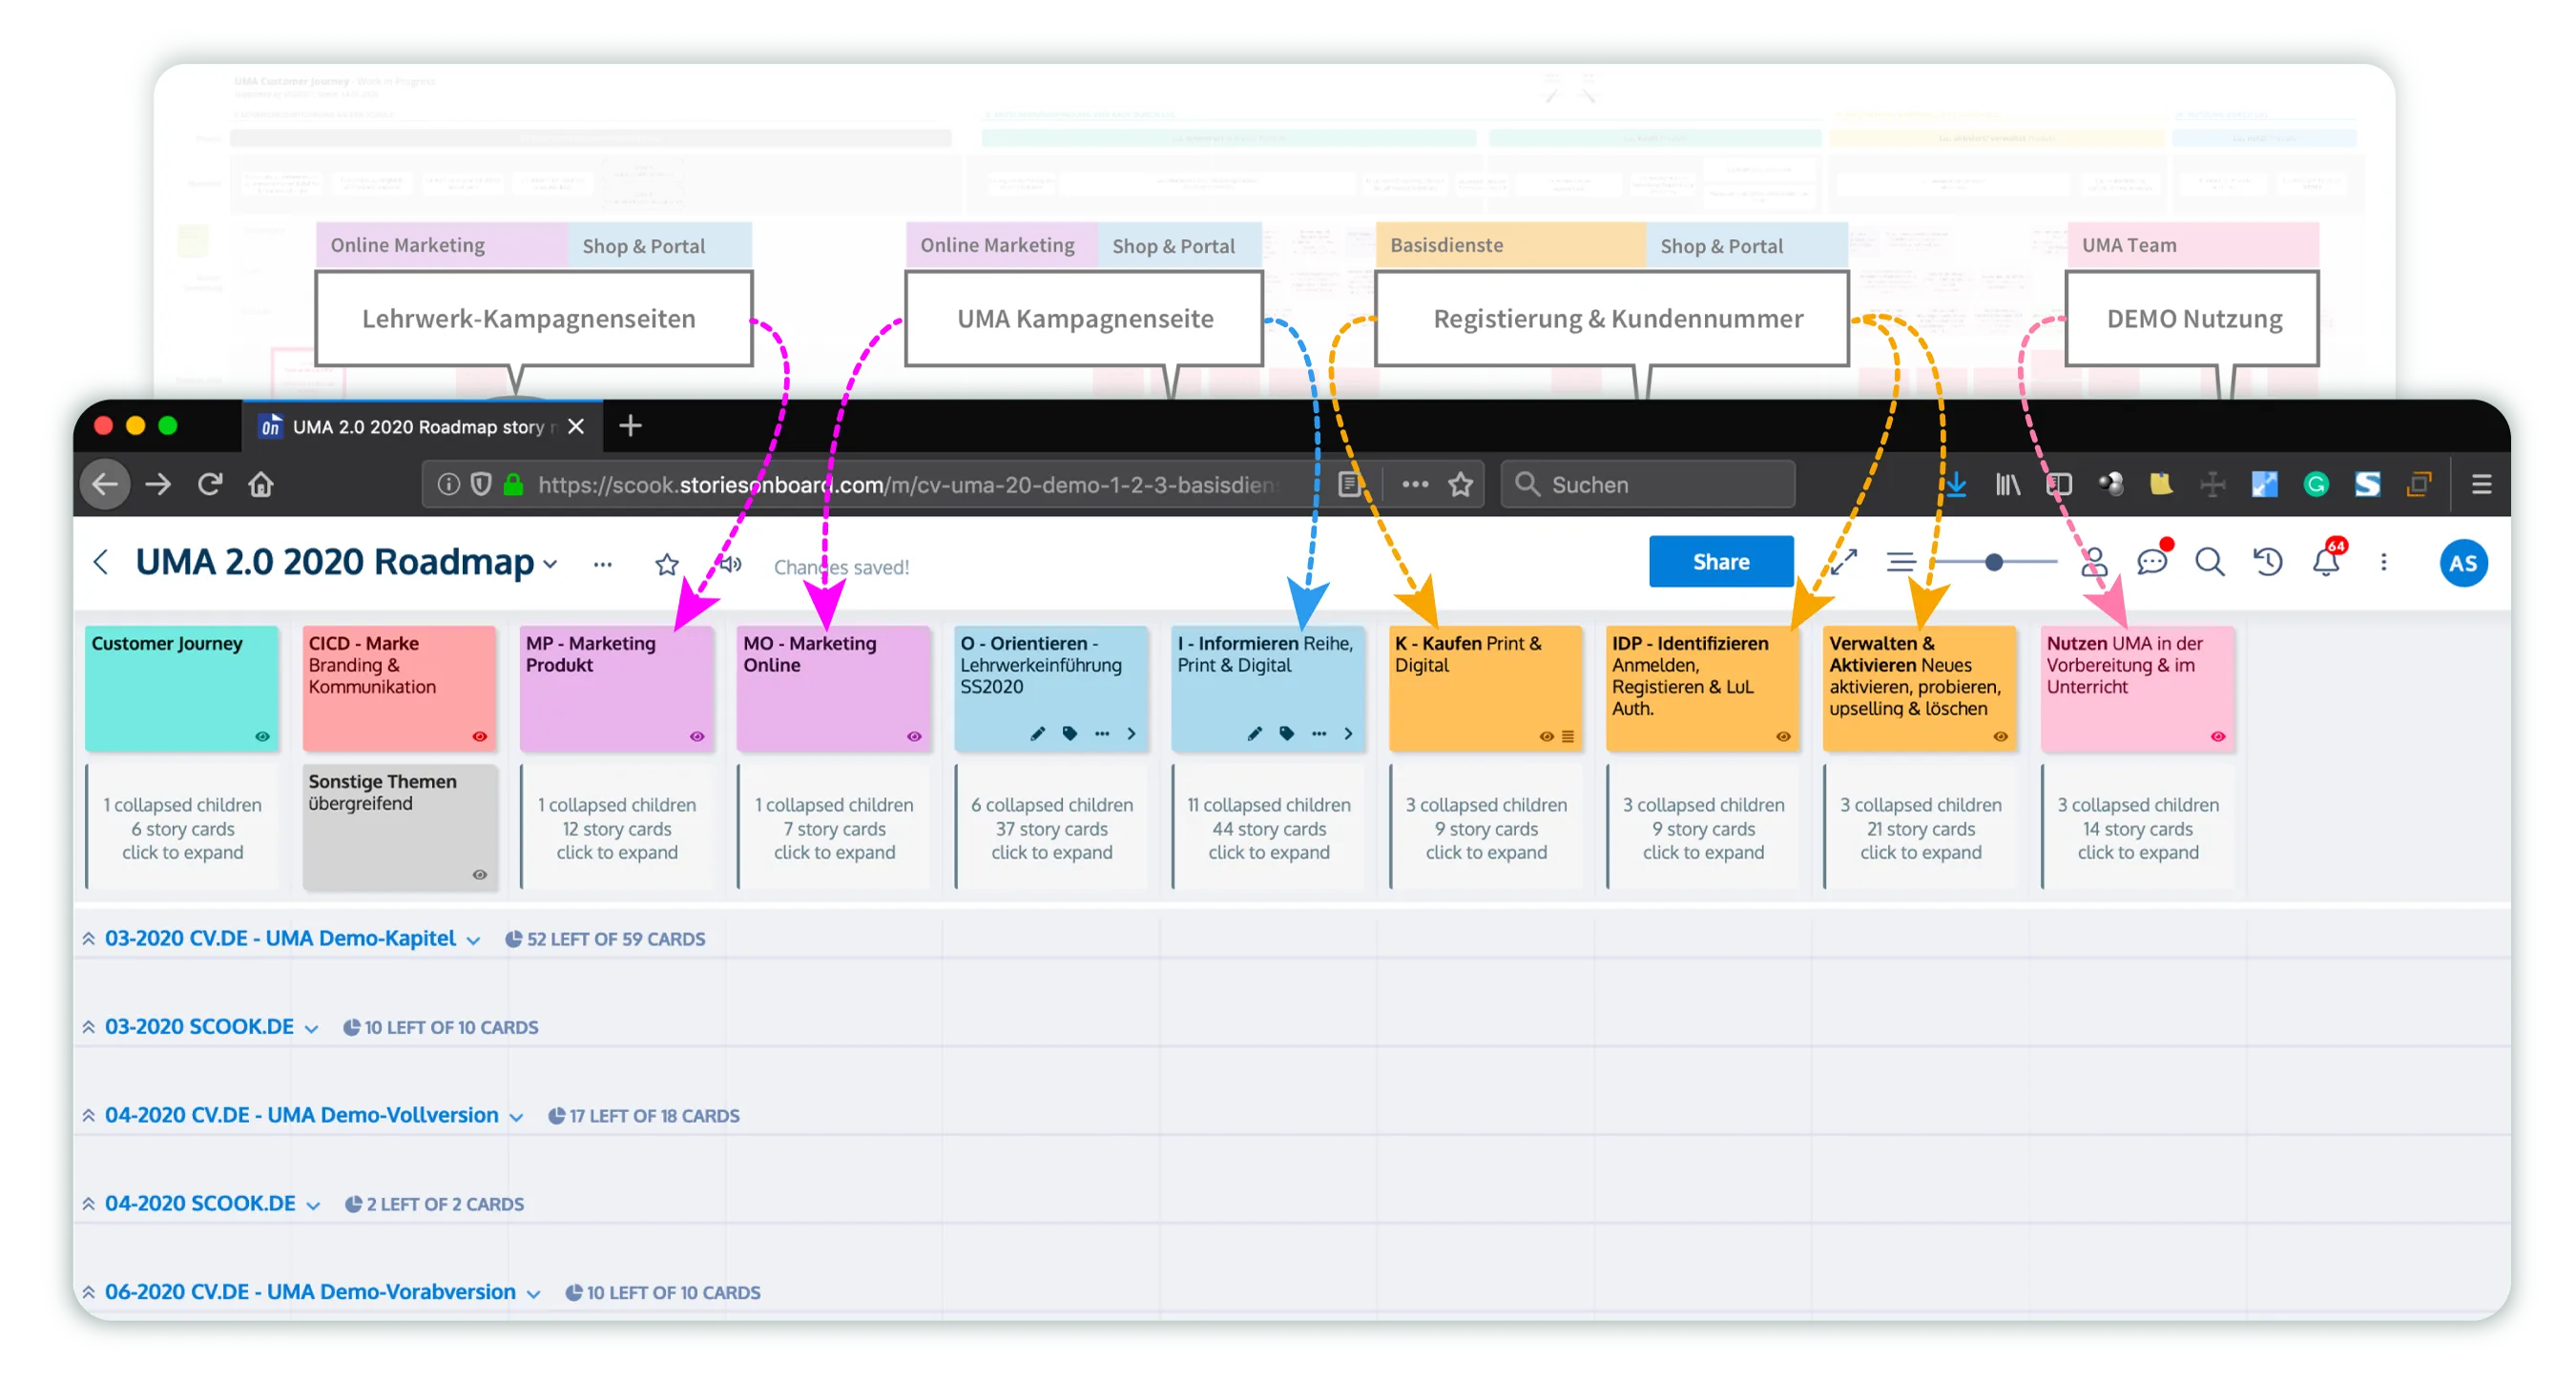Favorite the roadmap with the star icon
The height and width of the screenshot is (1383, 2576).
pyautogui.click(x=667, y=565)
